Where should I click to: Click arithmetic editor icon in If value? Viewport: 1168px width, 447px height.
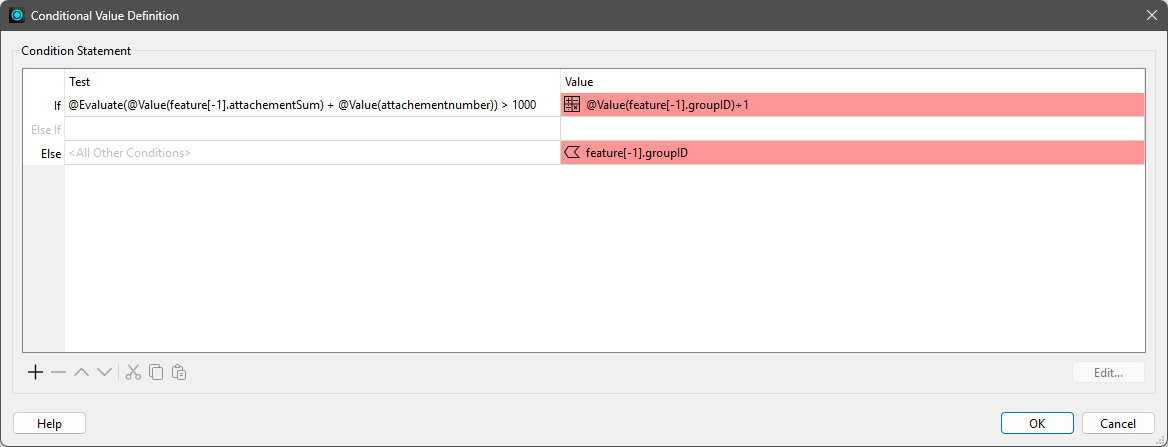pyautogui.click(x=572, y=105)
